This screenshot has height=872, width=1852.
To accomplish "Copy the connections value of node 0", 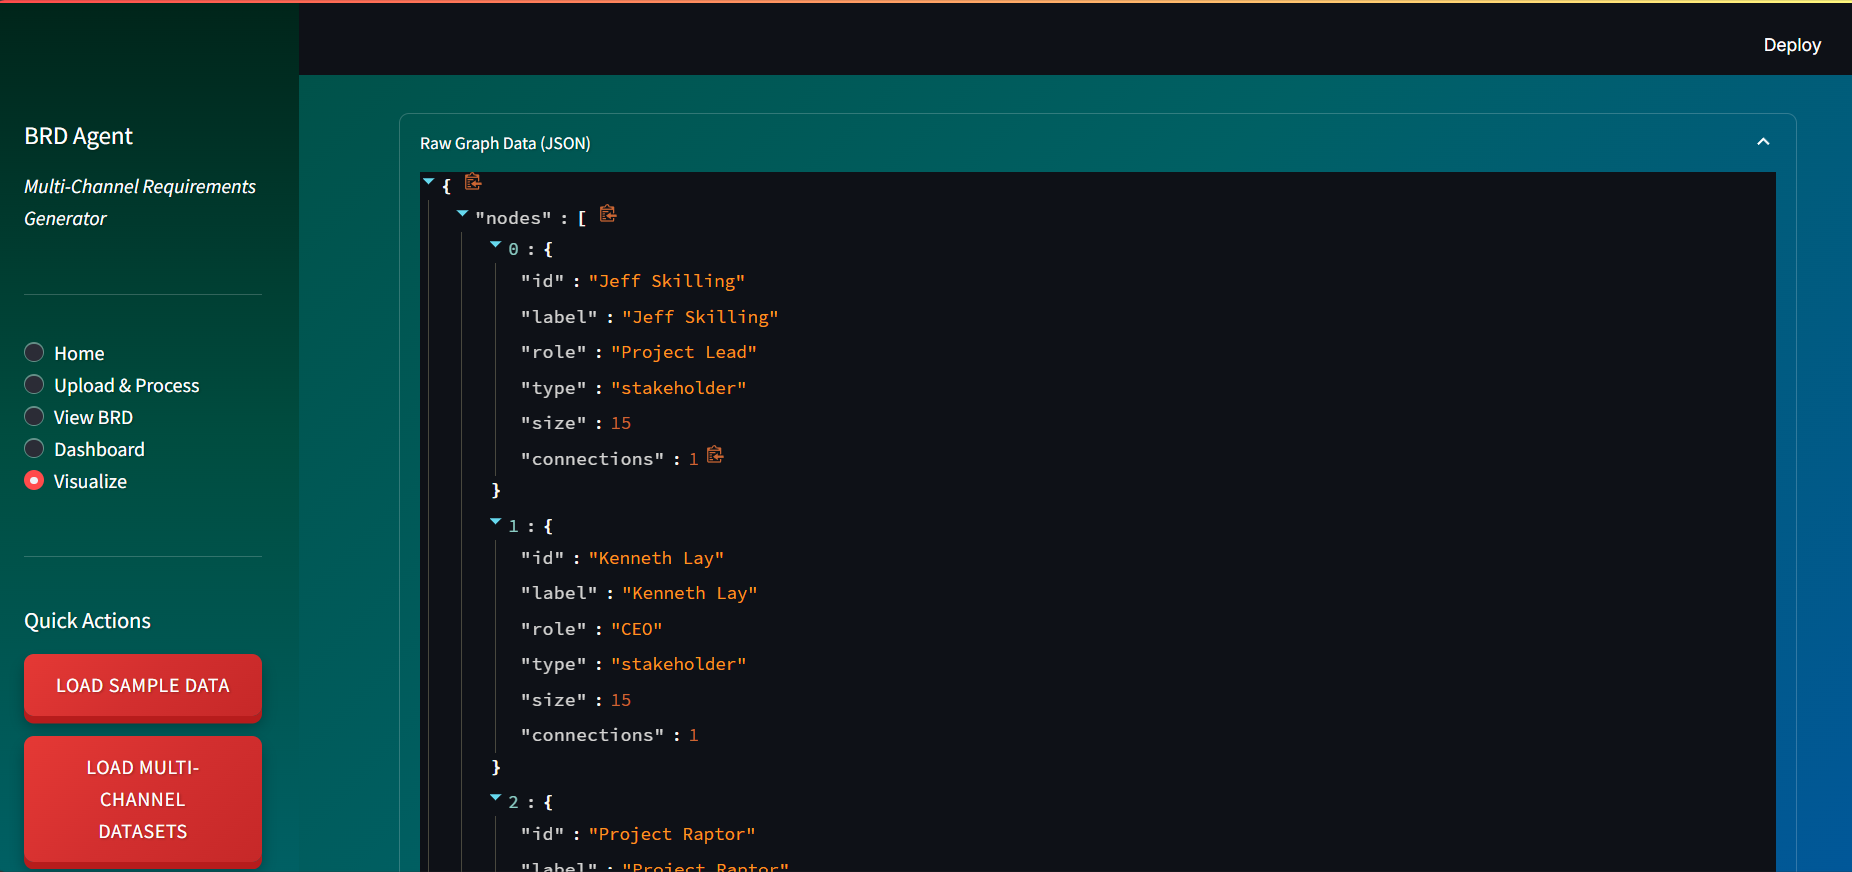I will pos(715,455).
